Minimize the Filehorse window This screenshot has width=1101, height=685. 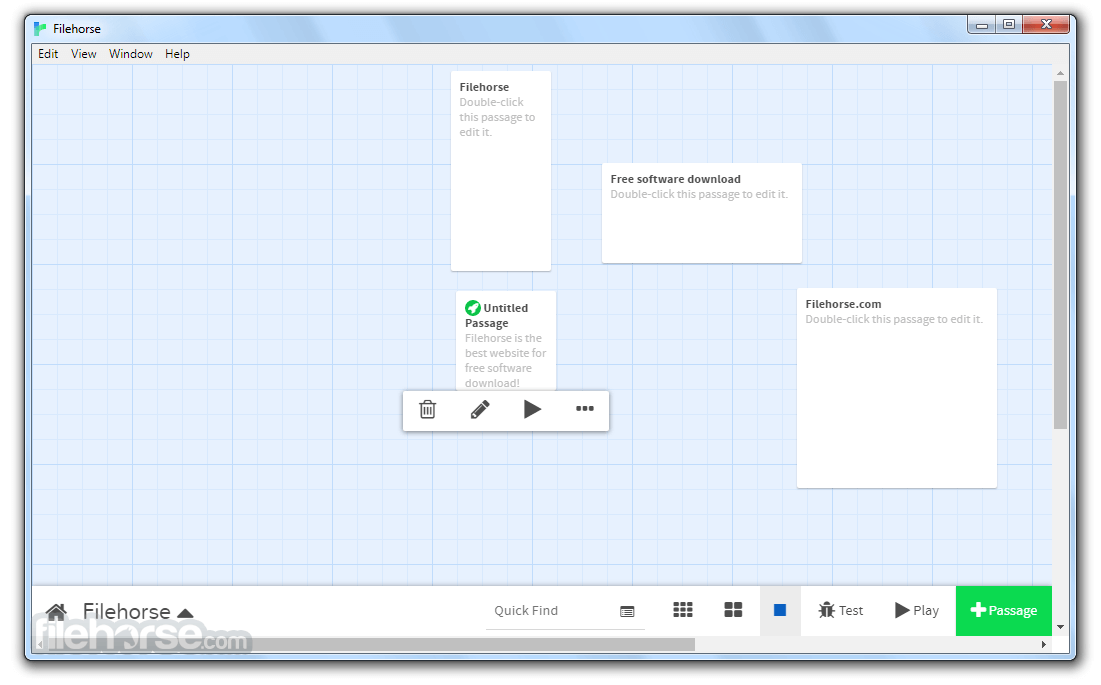point(982,25)
